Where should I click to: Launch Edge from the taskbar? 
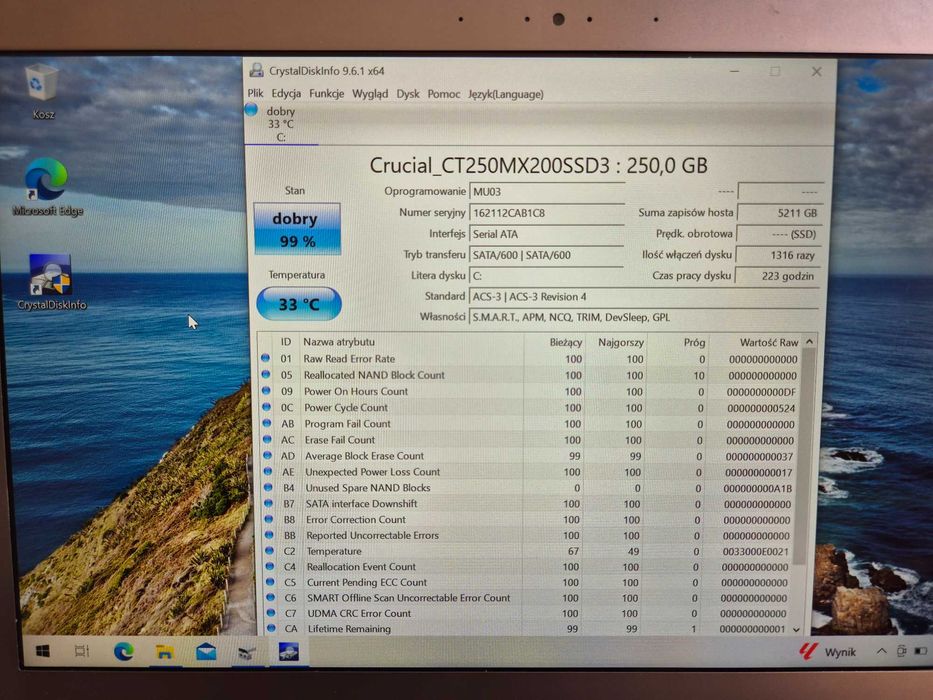124,652
